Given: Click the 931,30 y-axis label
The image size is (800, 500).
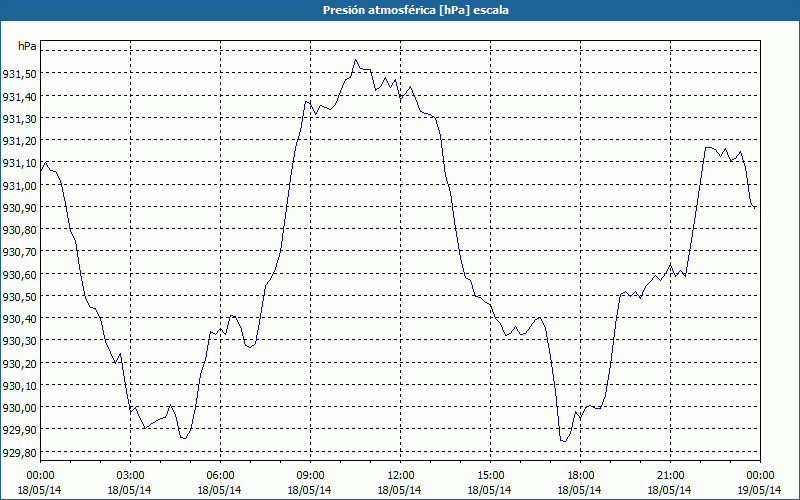Looking at the screenshot, I should point(19,119).
